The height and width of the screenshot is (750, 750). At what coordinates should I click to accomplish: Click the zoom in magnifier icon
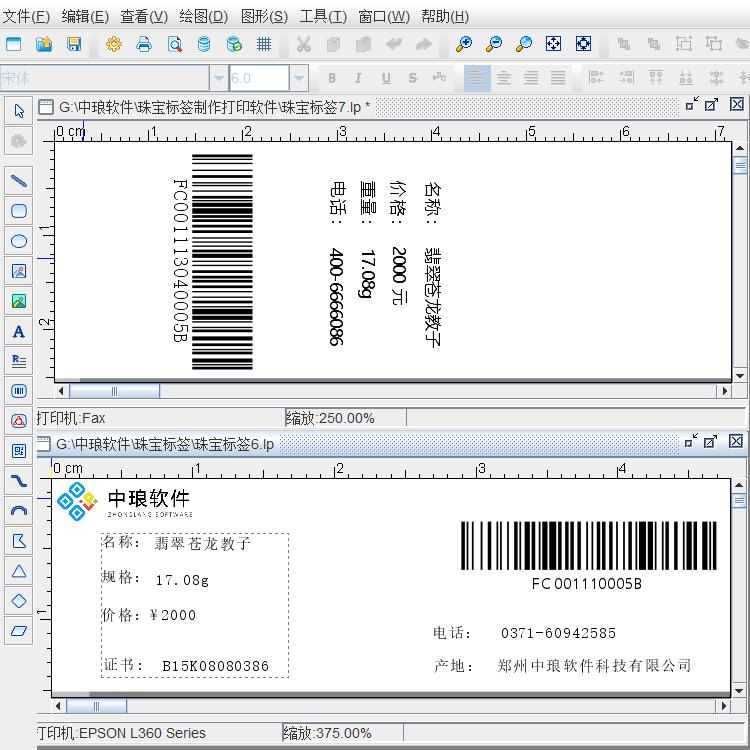click(463, 44)
